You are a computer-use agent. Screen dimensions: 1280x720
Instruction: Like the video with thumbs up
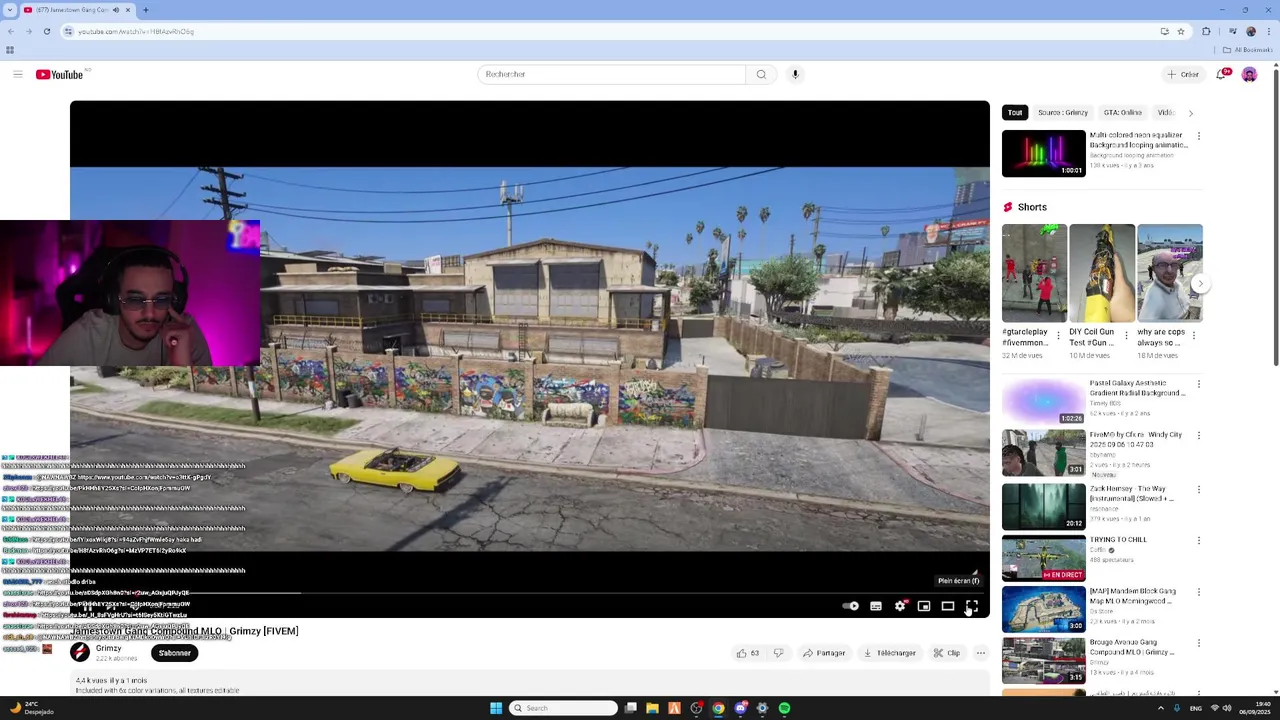[x=747, y=653]
